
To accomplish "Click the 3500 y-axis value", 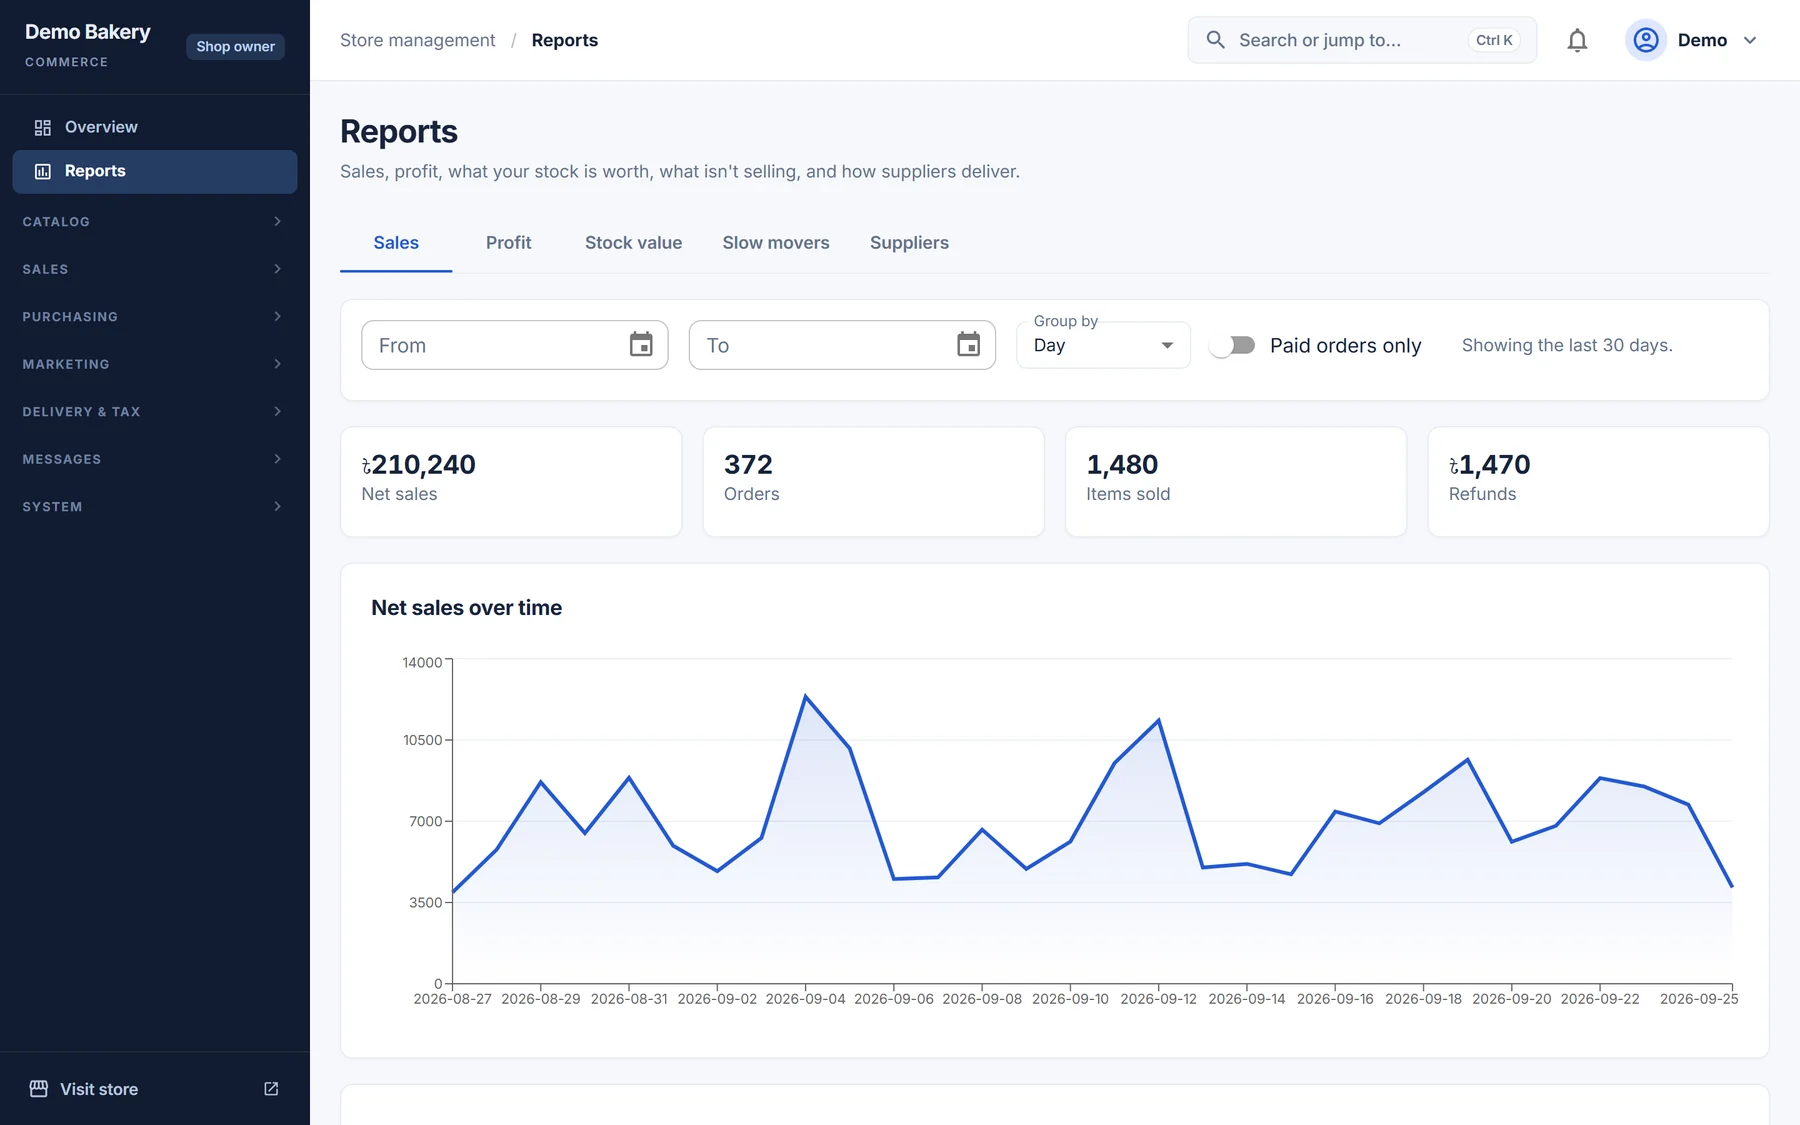I will (425, 902).
